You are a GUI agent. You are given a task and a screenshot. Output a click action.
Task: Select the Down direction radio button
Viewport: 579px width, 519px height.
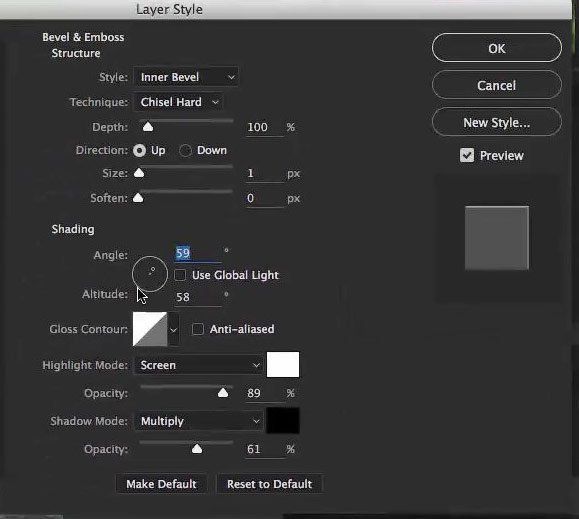click(x=185, y=150)
